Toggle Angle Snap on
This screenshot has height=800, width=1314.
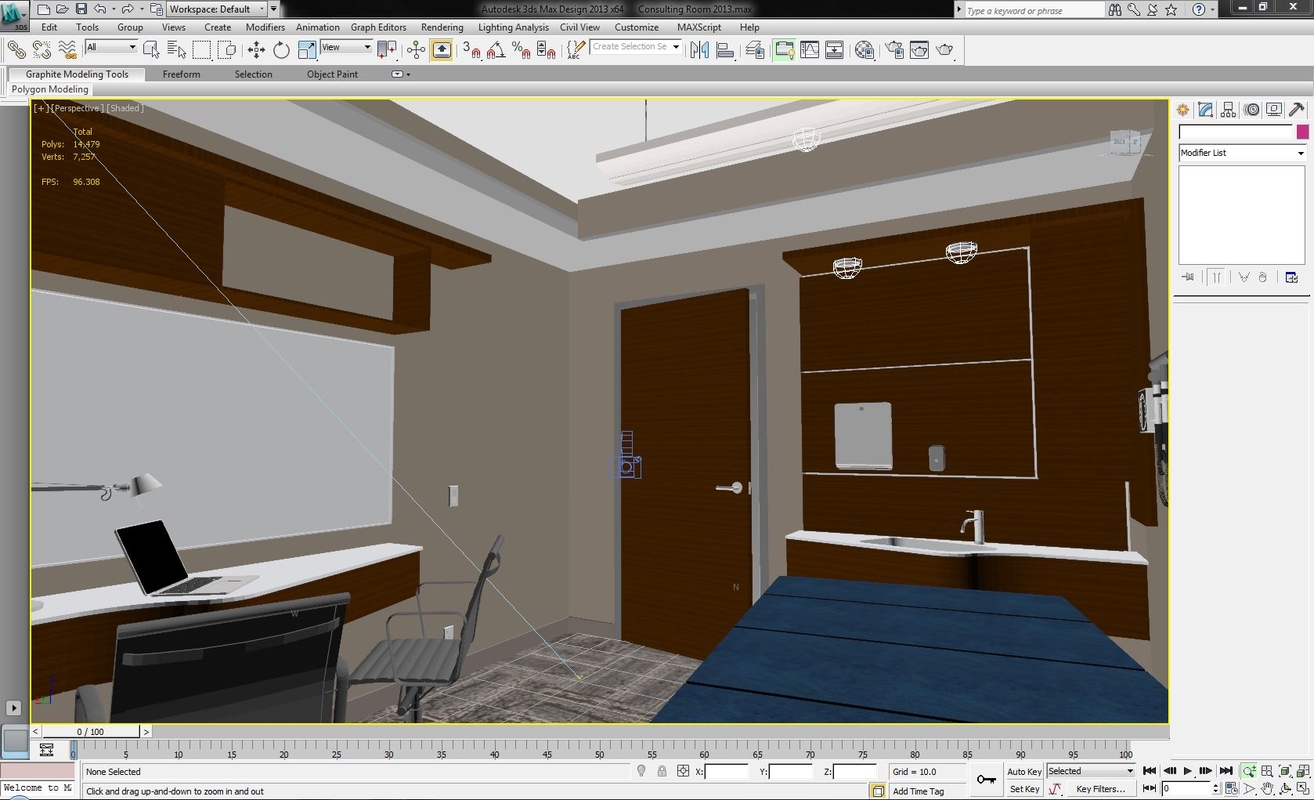click(497, 49)
